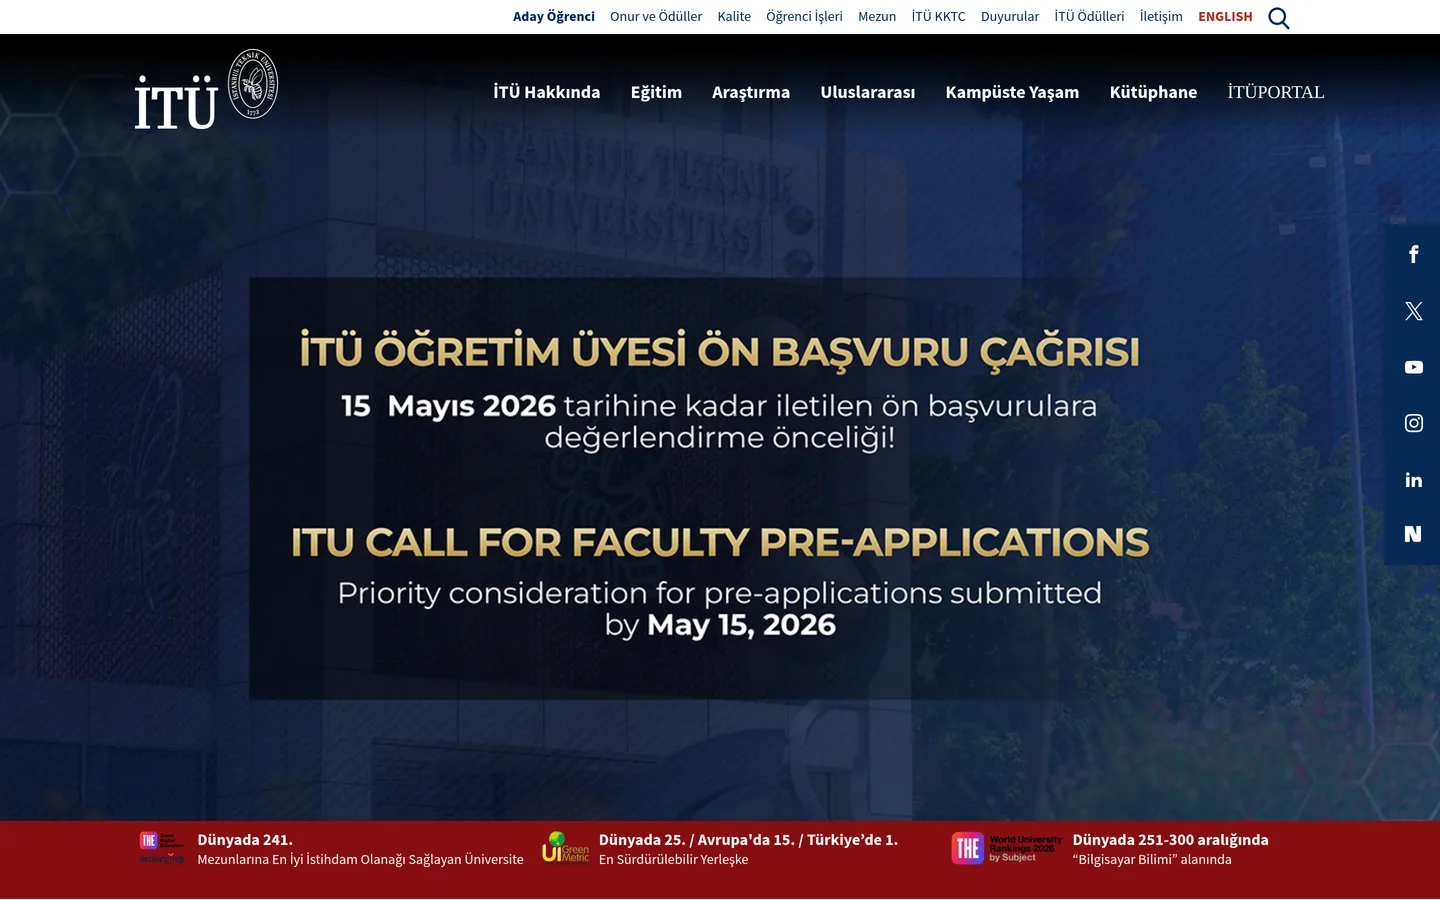The width and height of the screenshot is (1440, 900).
Task: Click the Dünyada 241. ranking text
Action: pos(245,840)
